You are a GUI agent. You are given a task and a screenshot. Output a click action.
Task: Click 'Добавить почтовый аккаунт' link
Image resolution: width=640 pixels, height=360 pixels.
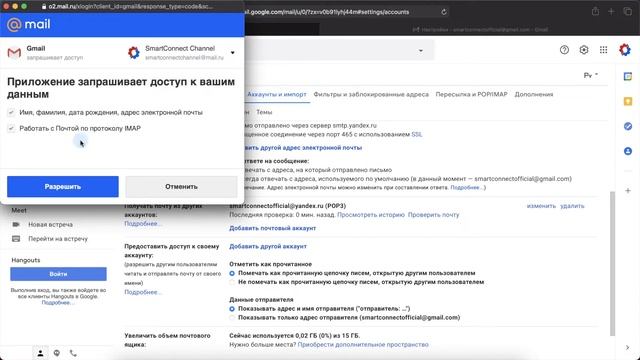[x=272, y=228]
